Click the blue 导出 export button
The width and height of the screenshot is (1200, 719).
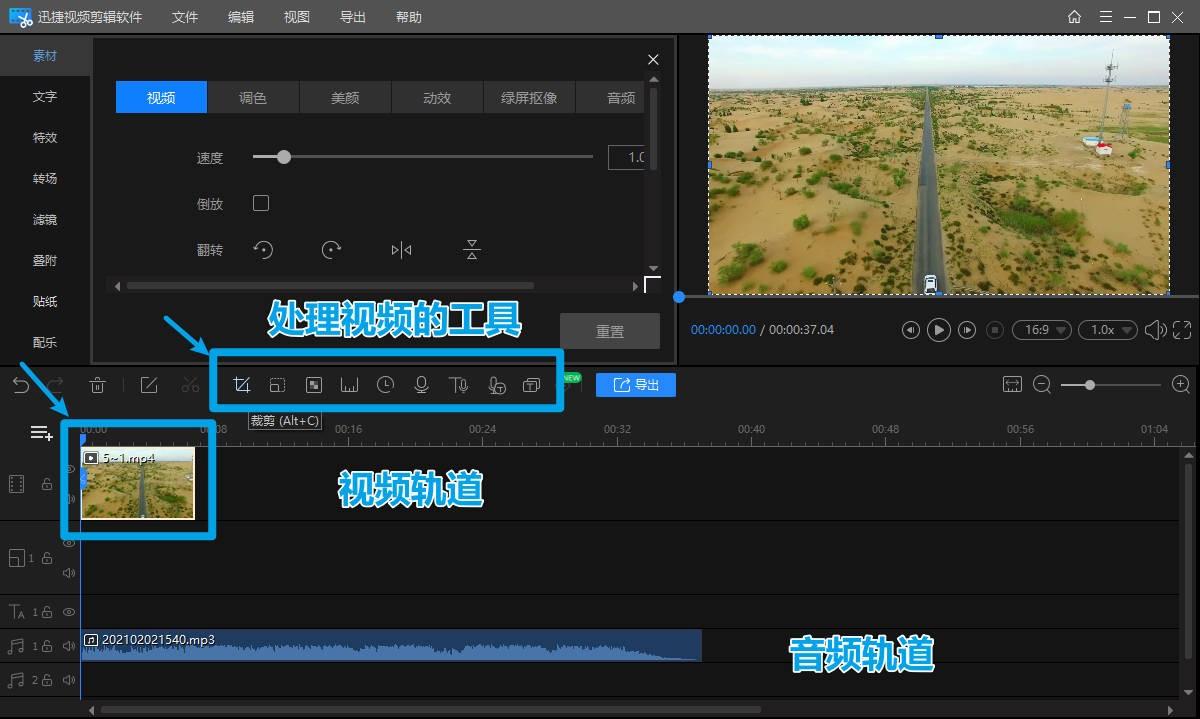tap(636, 385)
